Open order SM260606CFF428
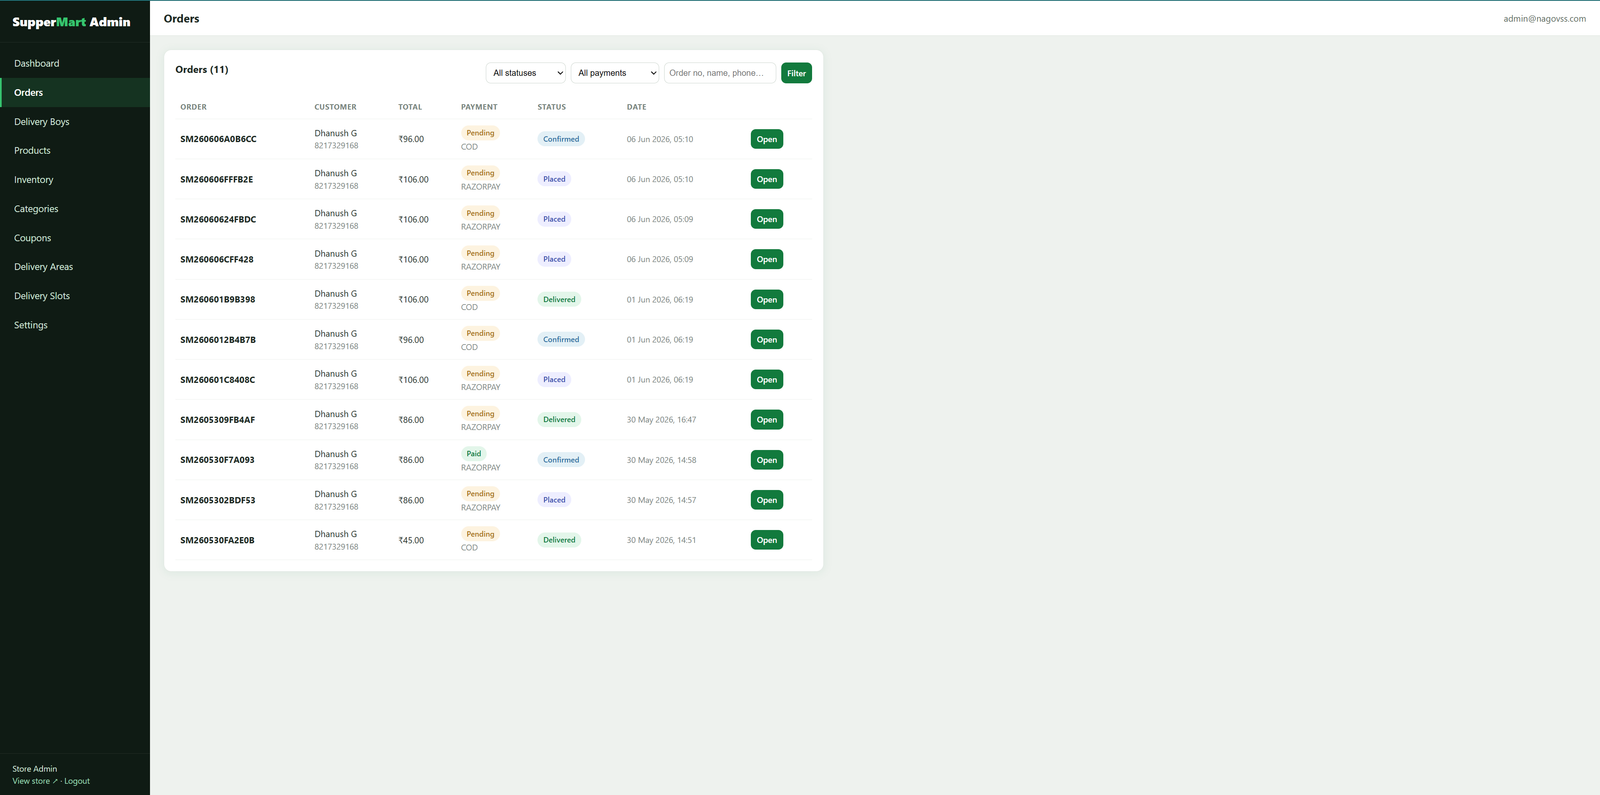The height and width of the screenshot is (795, 1600). [x=767, y=259]
